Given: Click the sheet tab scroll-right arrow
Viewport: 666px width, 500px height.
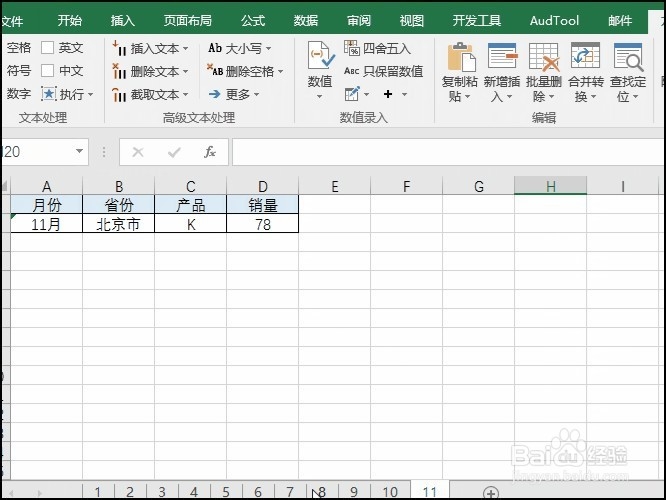Looking at the screenshot, I should pos(40,493).
